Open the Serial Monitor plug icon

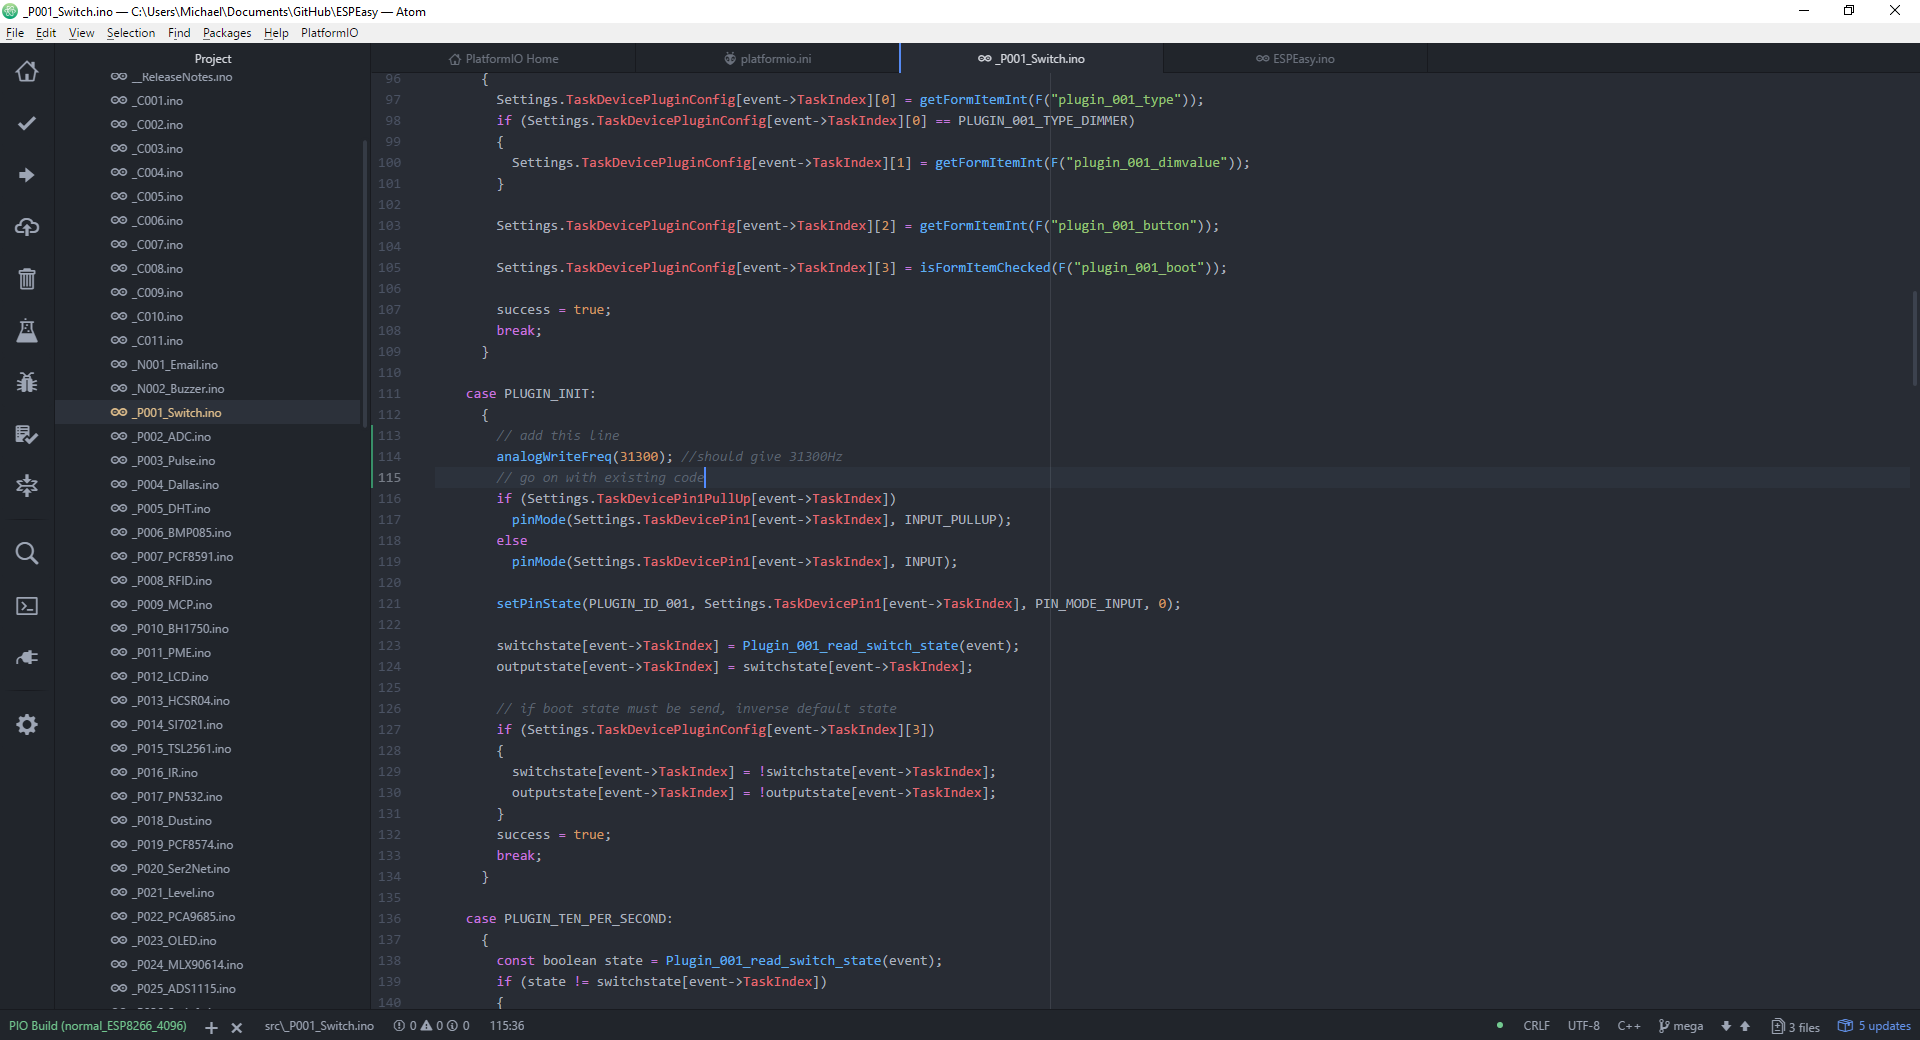tap(27, 657)
